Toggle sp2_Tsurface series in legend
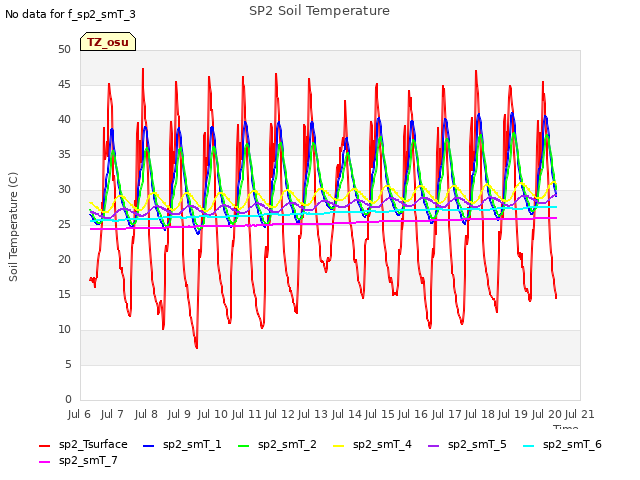The height and width of the screenshot is (480, 640). (83, 444)
